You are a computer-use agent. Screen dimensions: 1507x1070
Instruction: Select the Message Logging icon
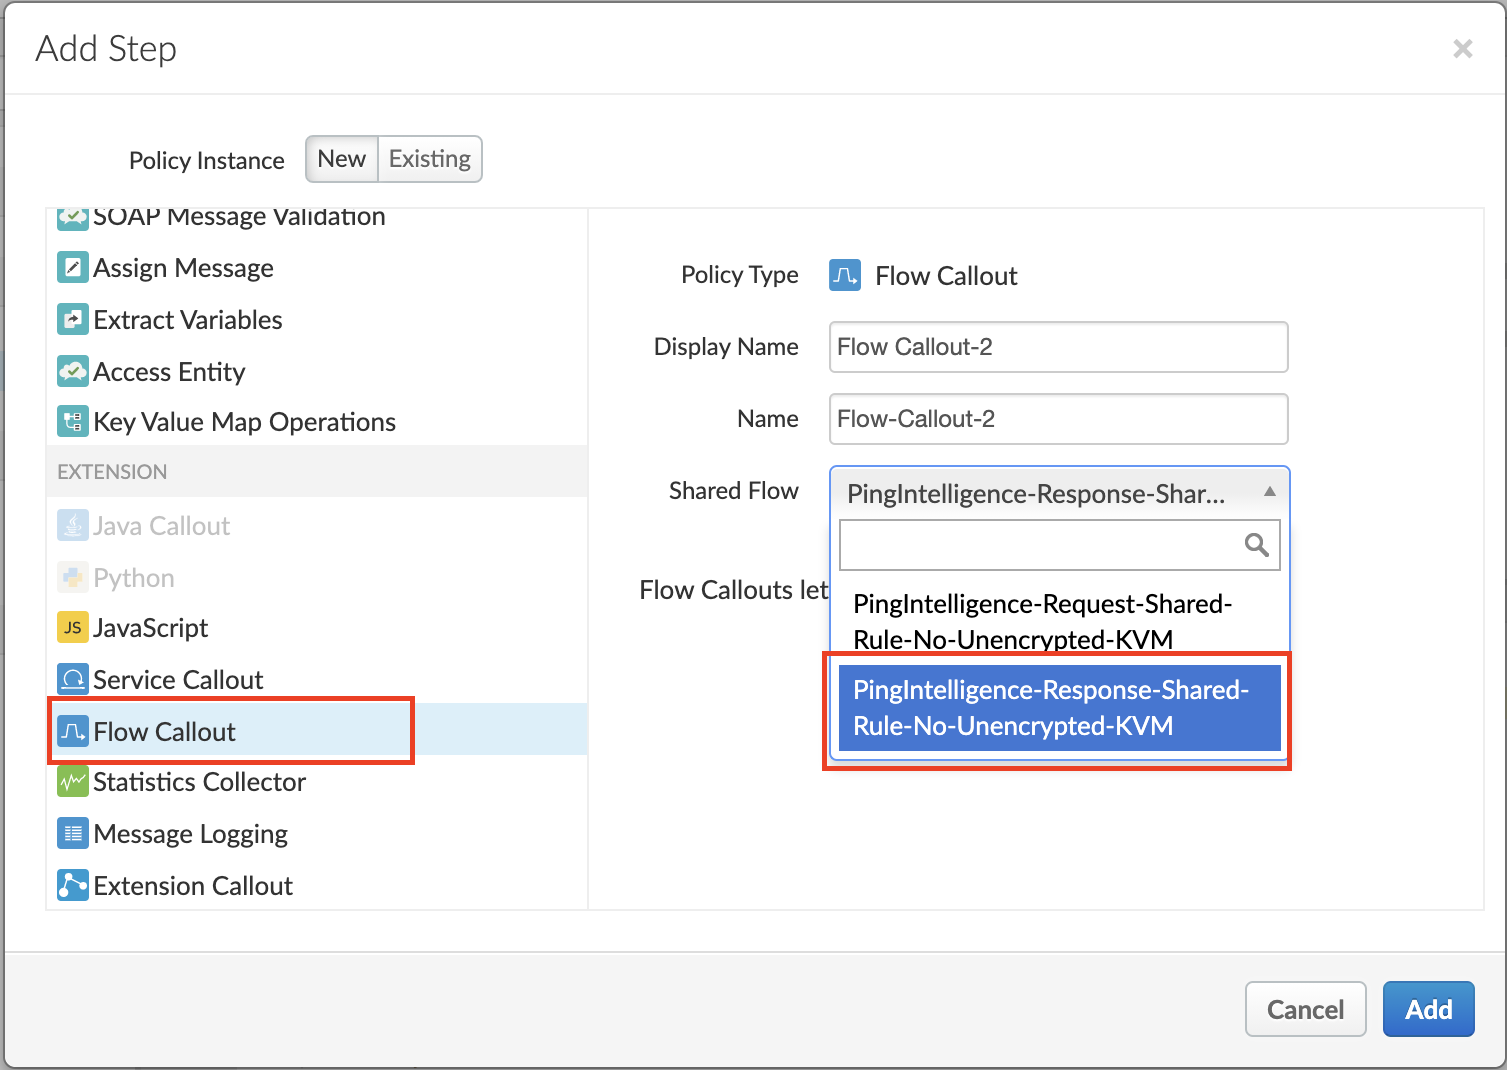(x=72, y=834)
